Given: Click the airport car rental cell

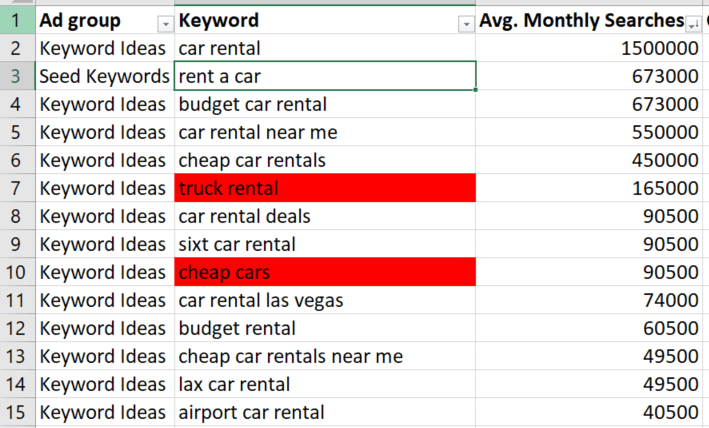Looking at the screenshot, I should tap(325, 412).
